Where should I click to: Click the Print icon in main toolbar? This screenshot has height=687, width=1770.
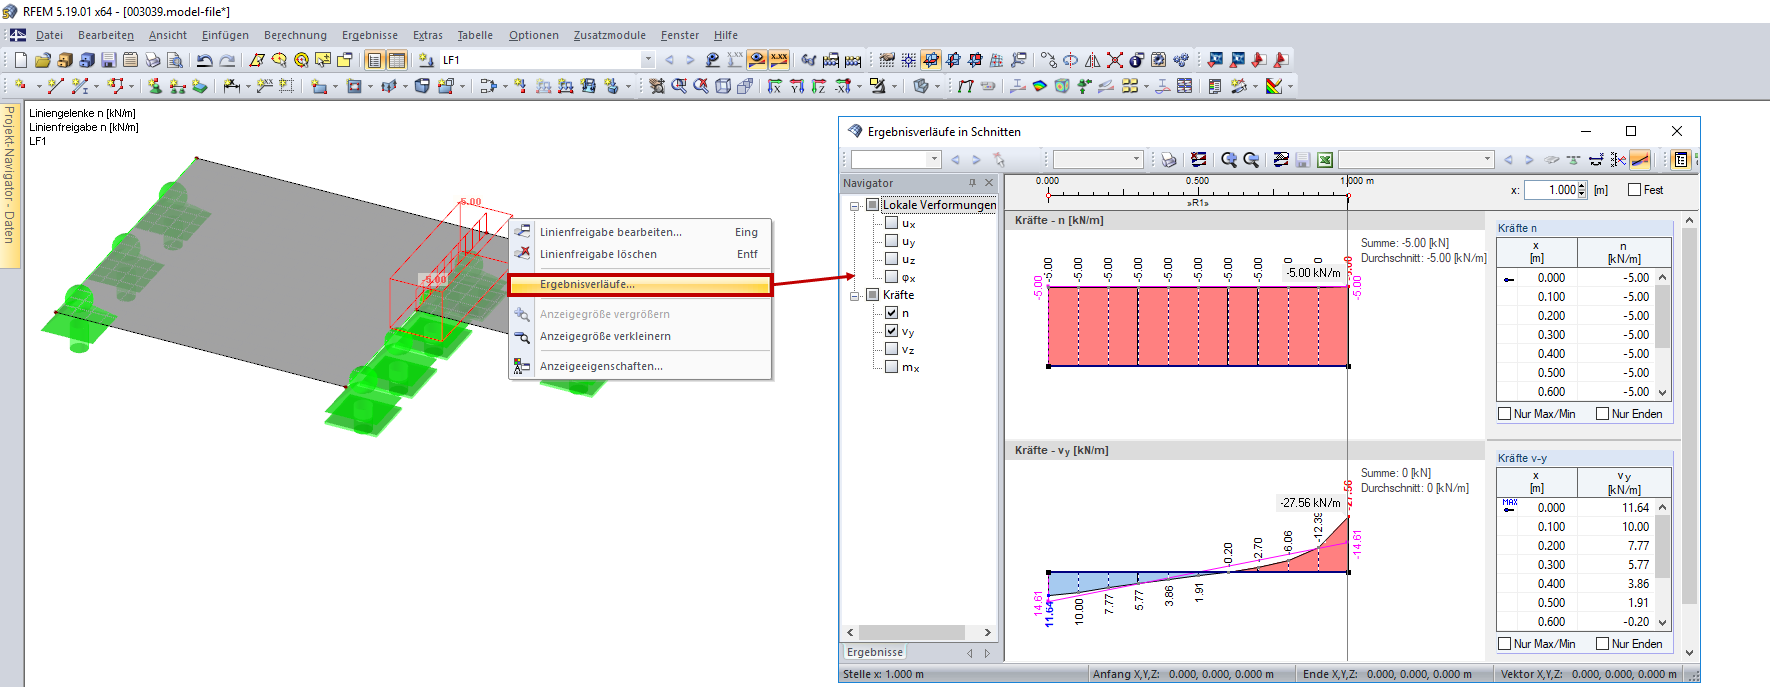[152, 60]
